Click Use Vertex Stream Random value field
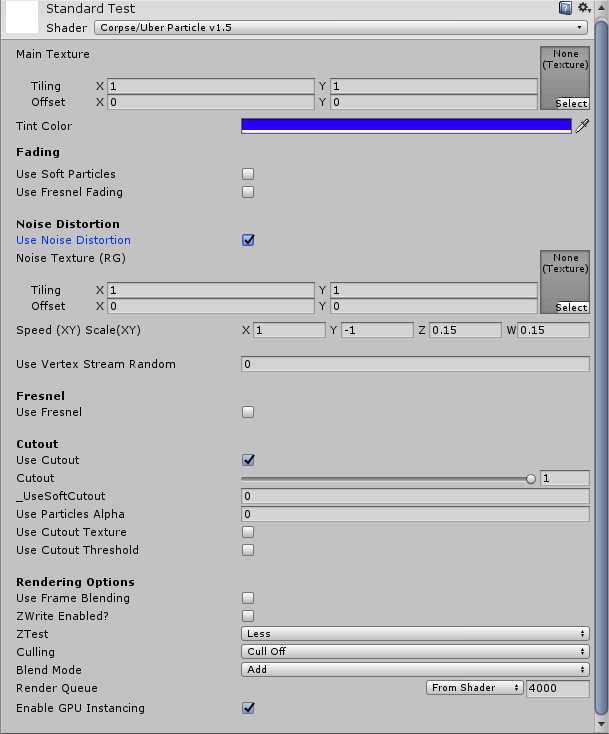Viewport: 609px width, 734px height. pos(415,364)
